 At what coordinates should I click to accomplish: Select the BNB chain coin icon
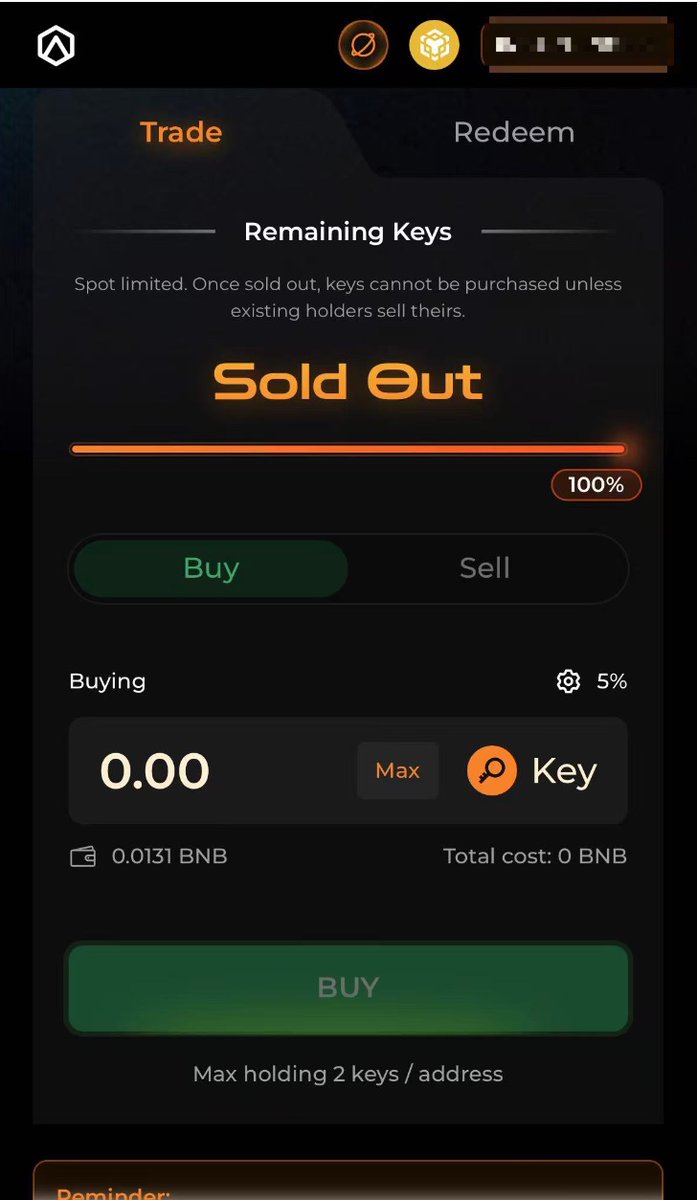point(434,45)
